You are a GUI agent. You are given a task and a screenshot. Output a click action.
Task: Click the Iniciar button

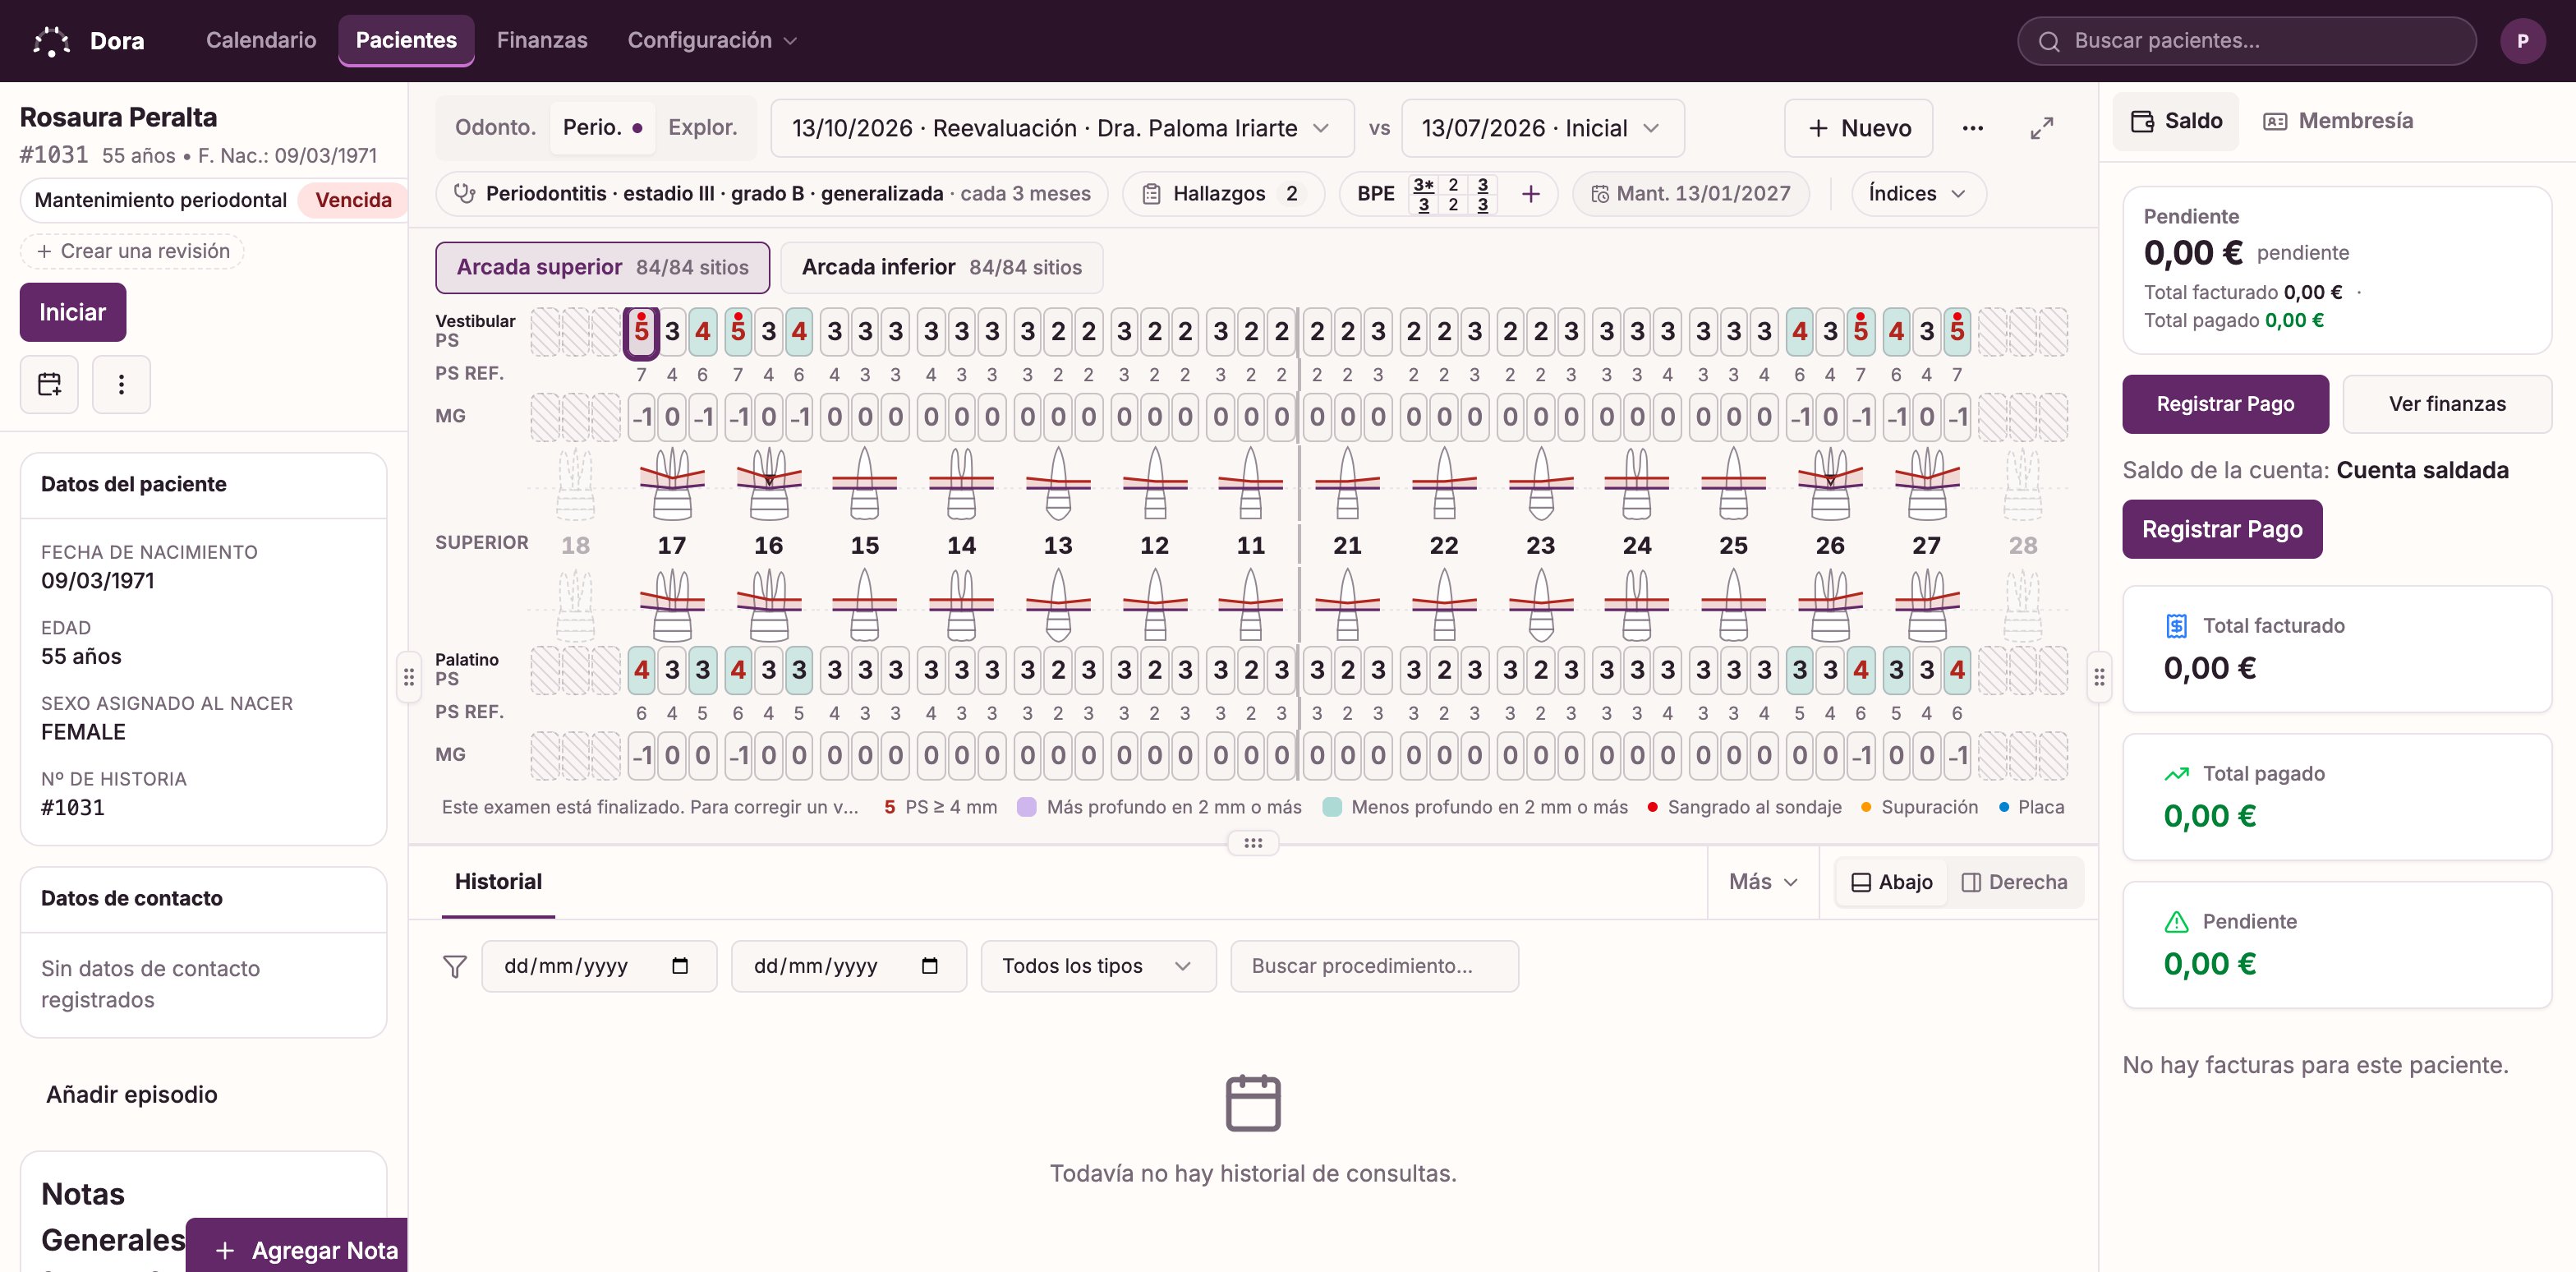tap(73, 312)
